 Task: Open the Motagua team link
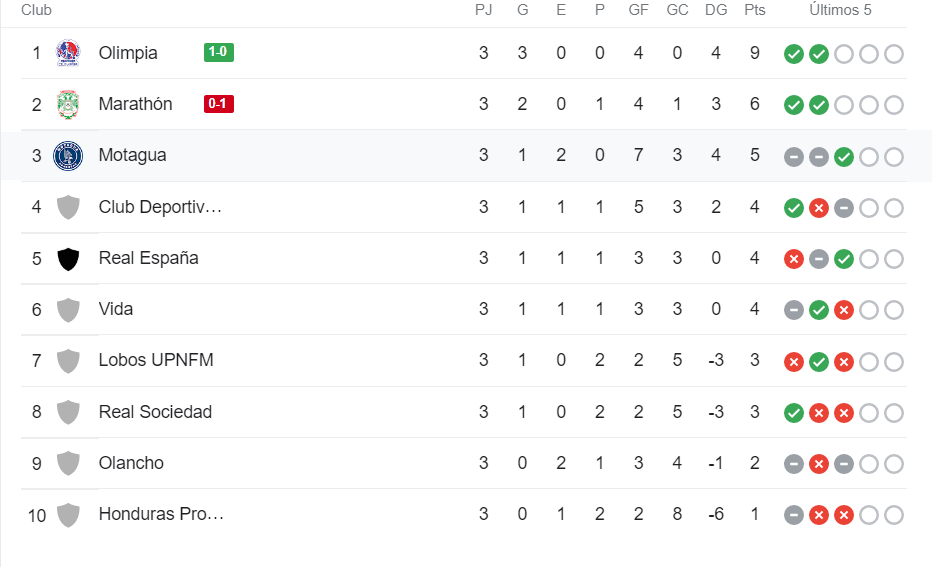[133, 155]
